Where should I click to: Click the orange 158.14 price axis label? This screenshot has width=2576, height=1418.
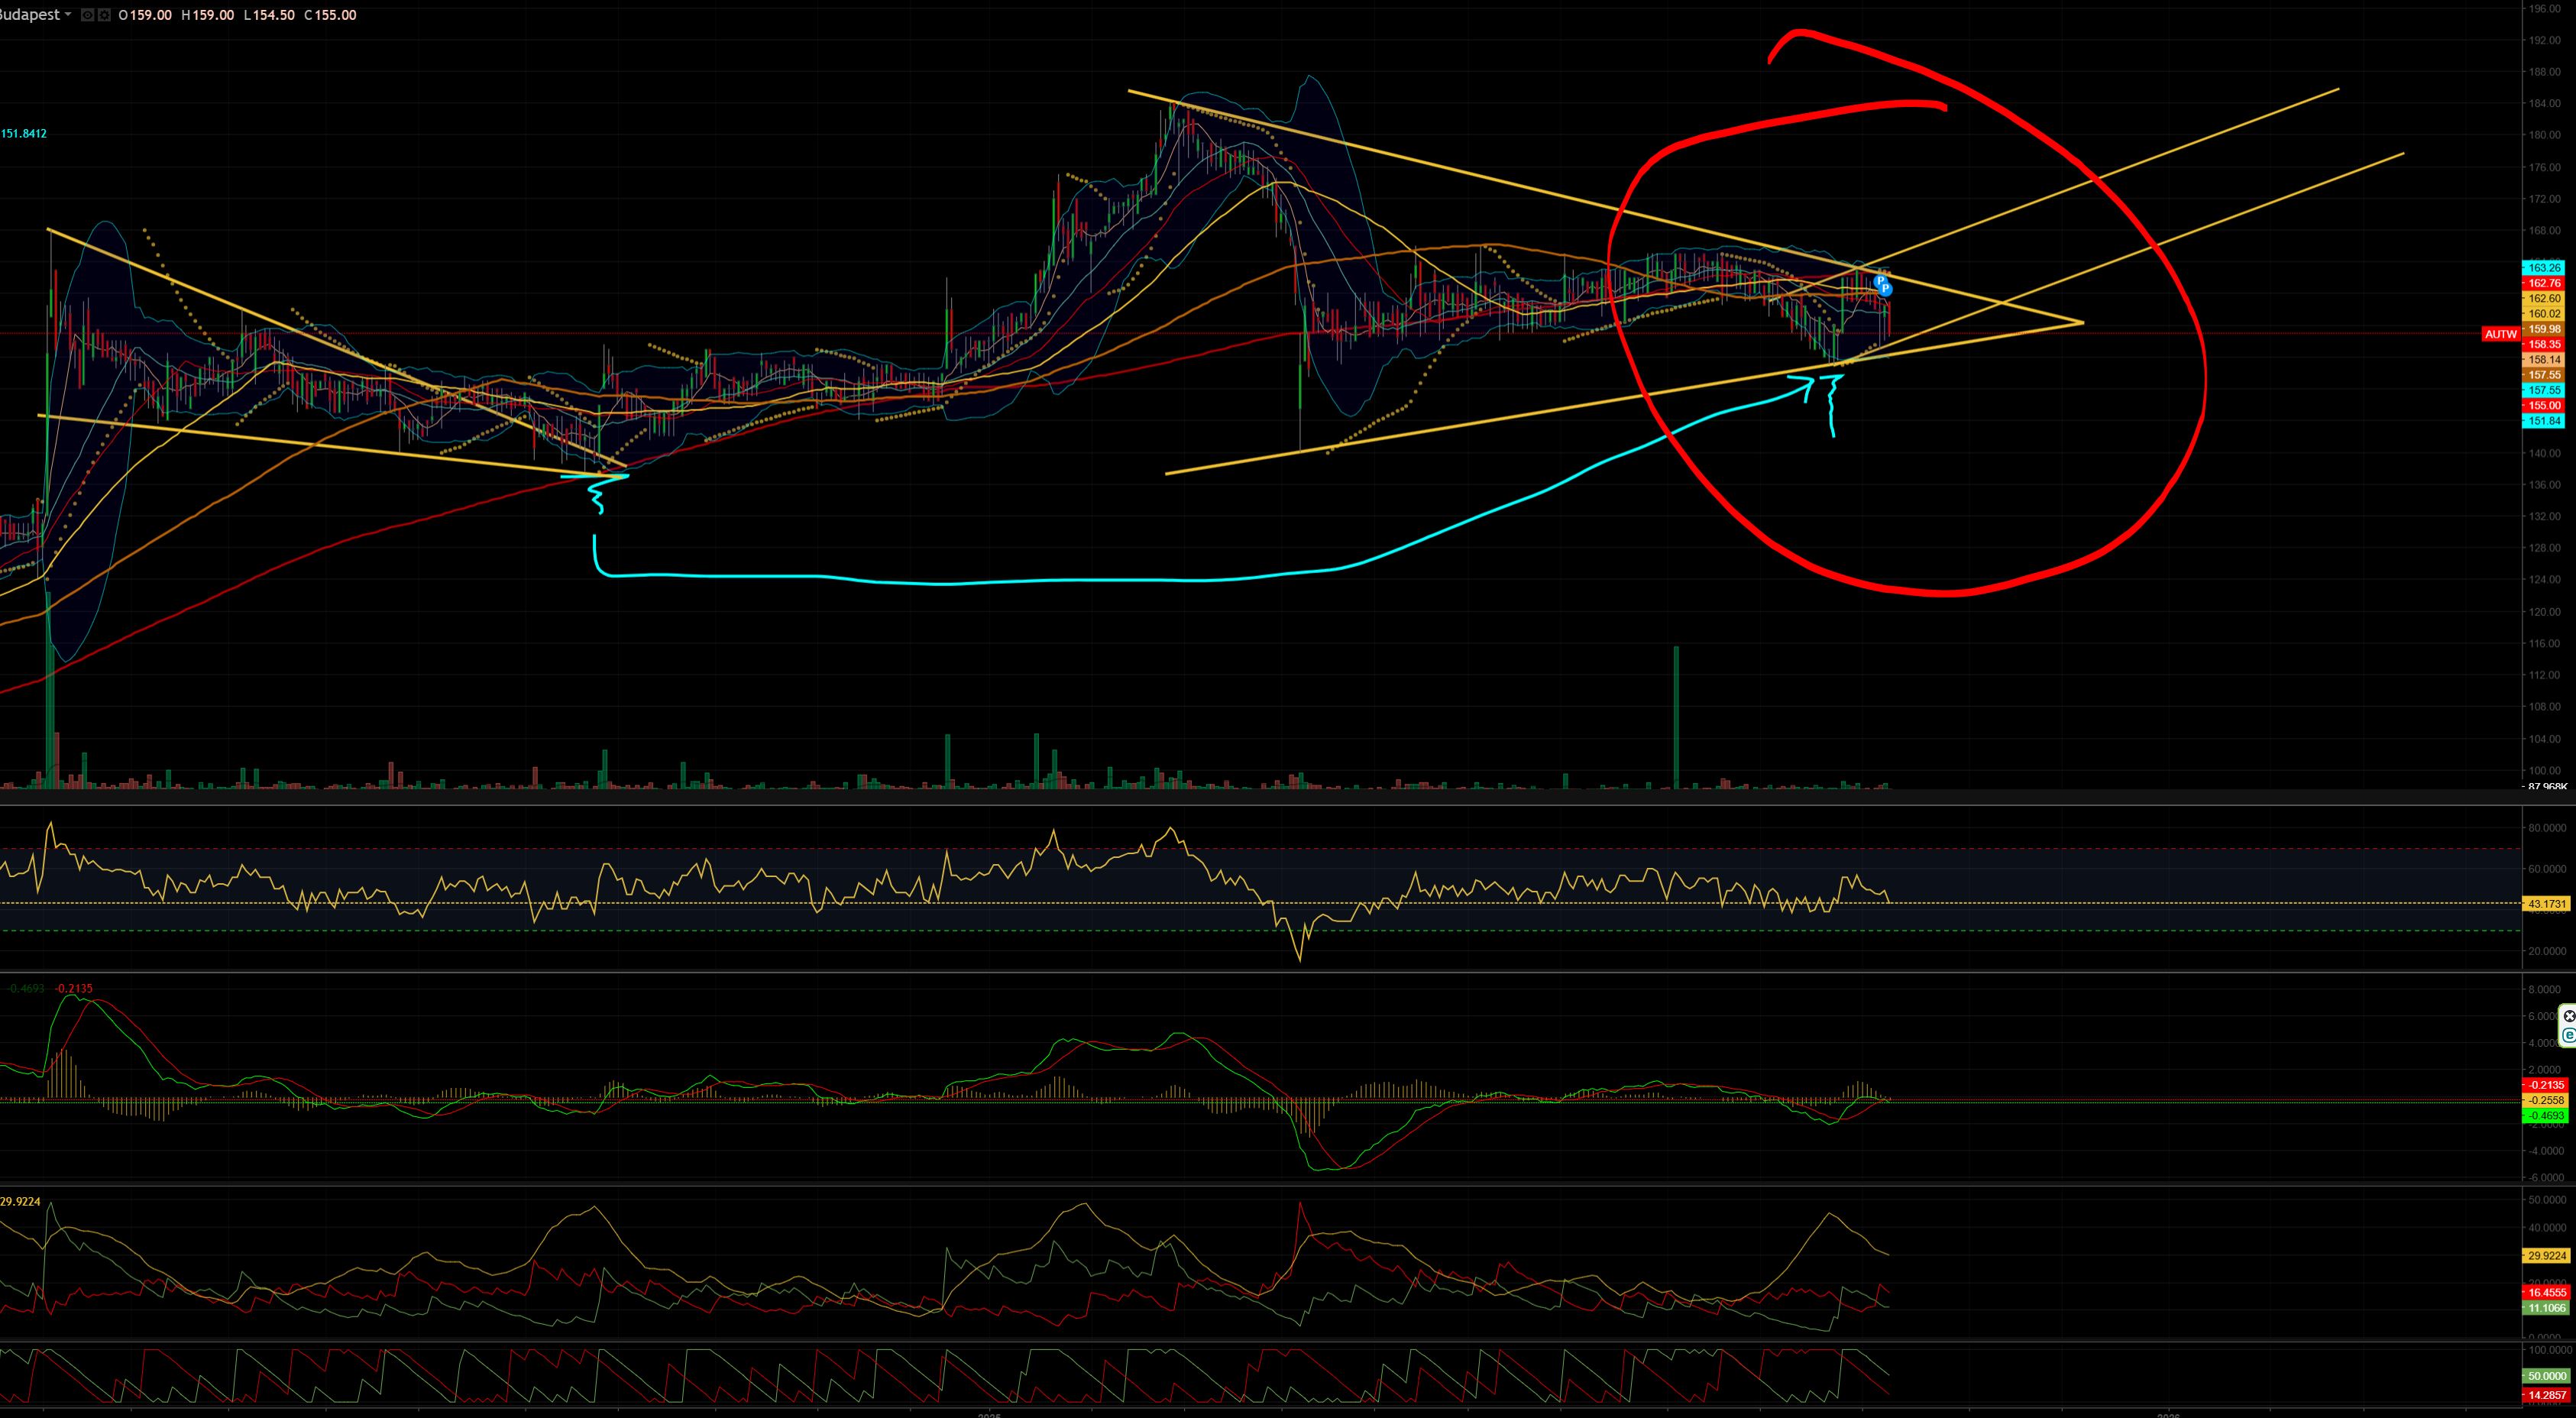tap(2544, 360)
